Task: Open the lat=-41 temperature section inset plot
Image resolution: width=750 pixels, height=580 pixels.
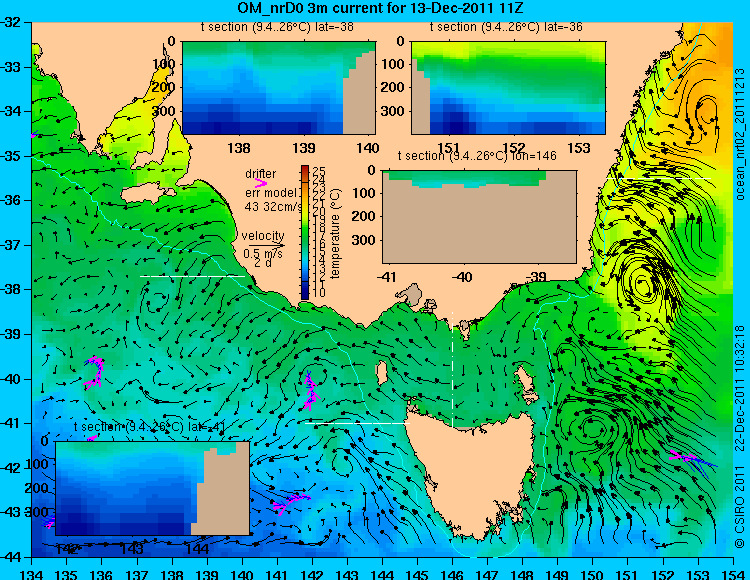Action: tap(153, 488)
